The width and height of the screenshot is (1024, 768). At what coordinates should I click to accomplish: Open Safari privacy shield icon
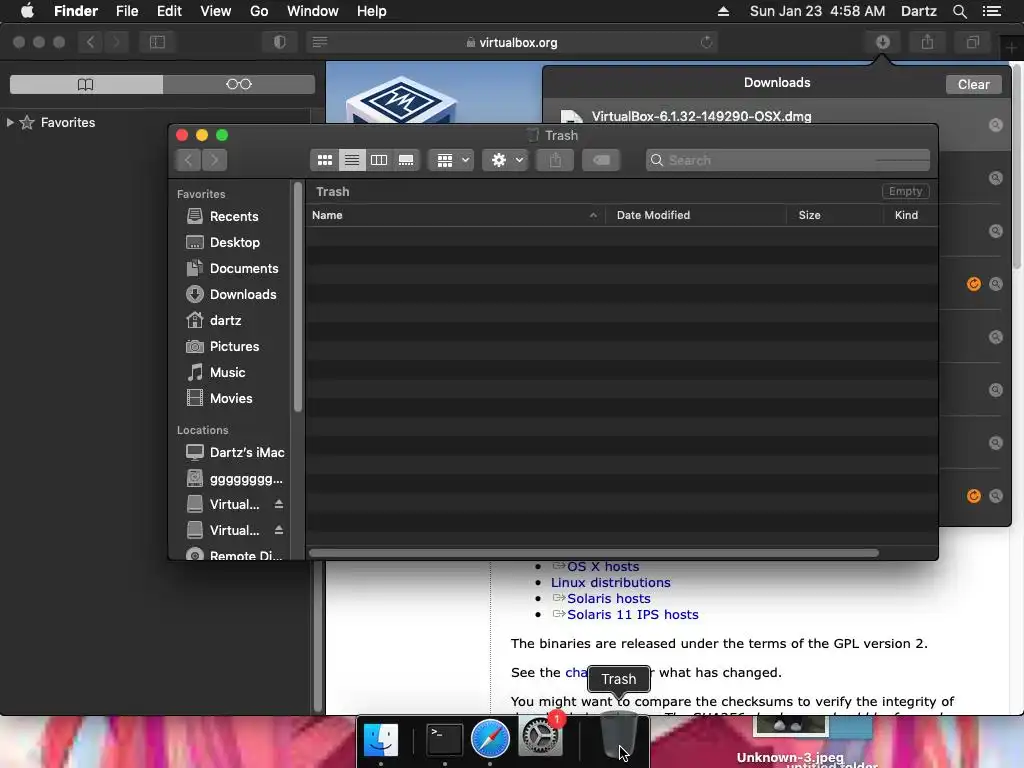tap(280, 42)
